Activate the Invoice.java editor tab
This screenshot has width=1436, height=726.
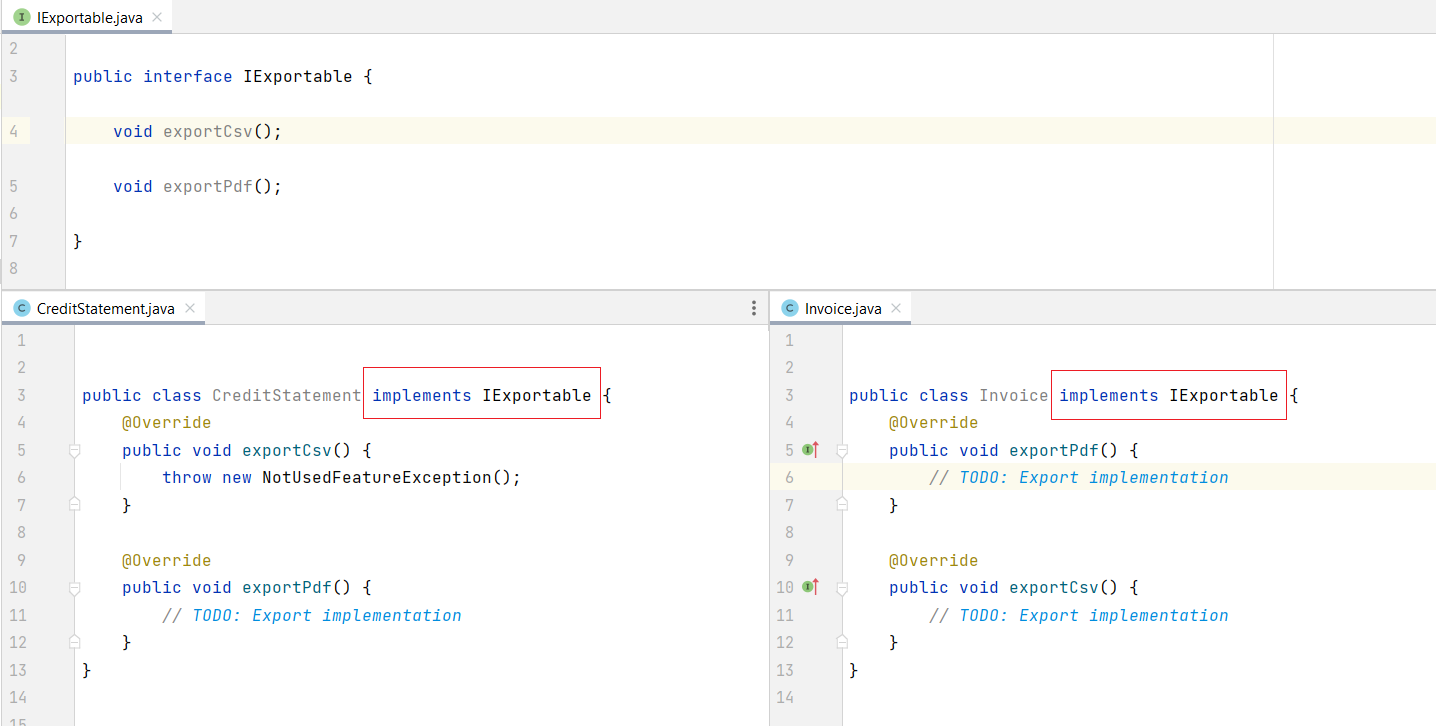click(x=843, y=309)
